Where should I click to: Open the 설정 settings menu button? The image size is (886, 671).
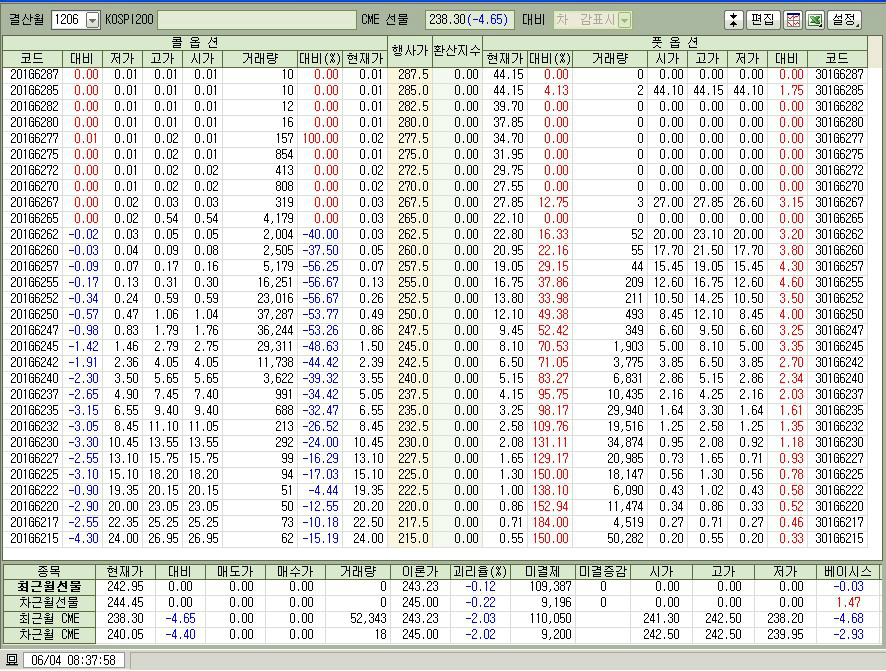tap(844, 20)
